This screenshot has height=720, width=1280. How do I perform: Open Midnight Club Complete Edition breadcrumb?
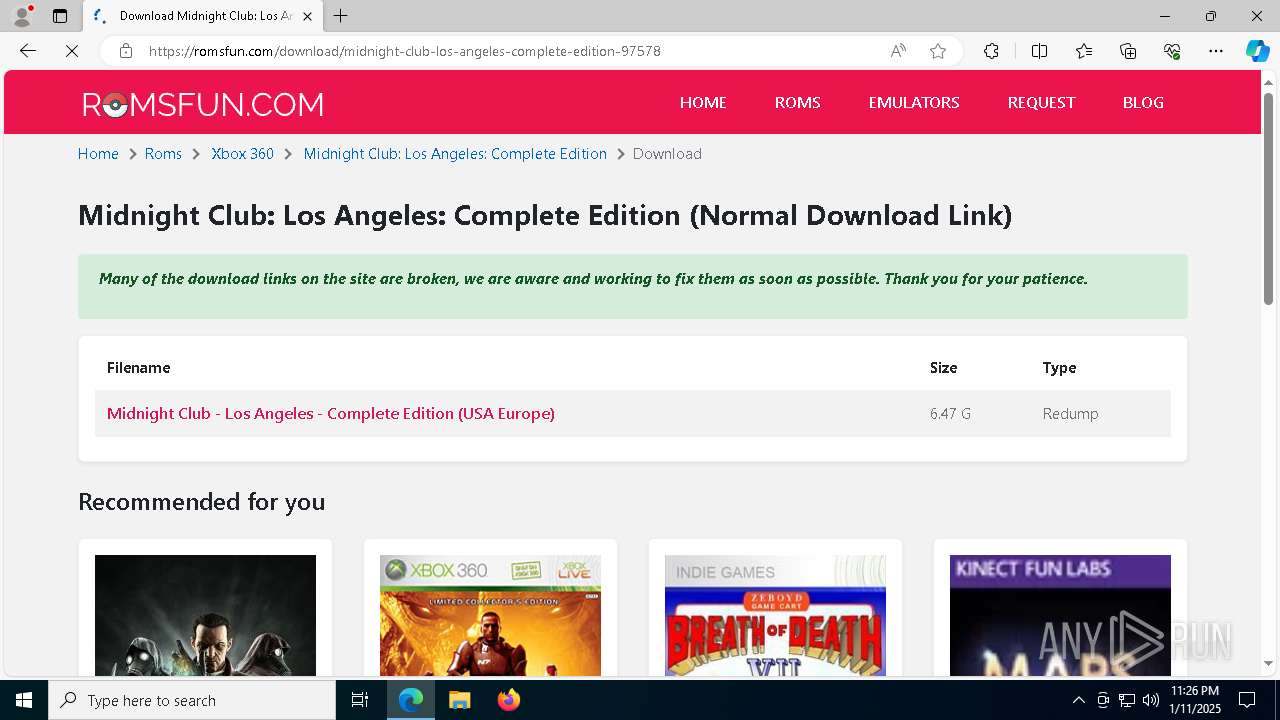pos(455,153)
